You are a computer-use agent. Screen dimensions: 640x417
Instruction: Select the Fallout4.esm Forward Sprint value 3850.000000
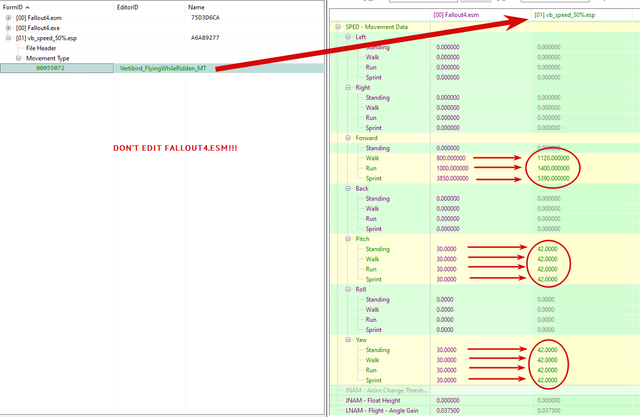452,178
